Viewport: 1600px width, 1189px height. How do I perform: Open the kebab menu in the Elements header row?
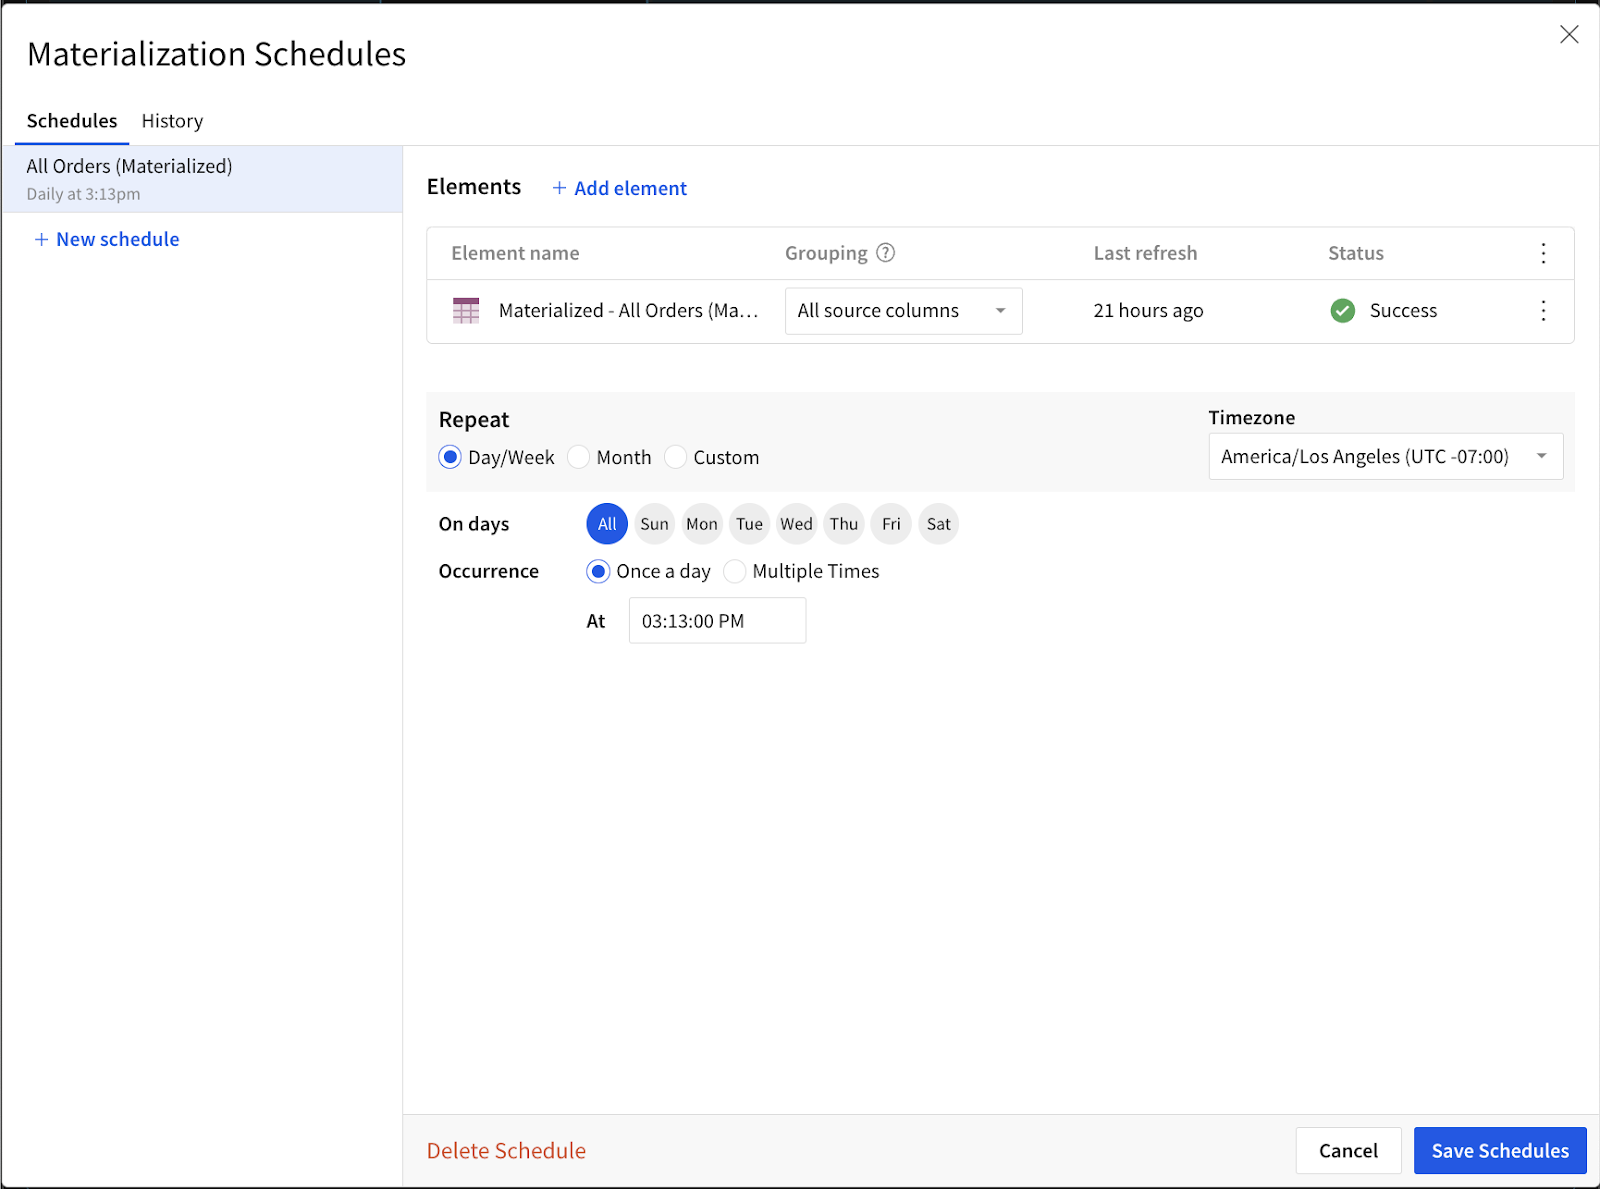tap(1543, 253)
